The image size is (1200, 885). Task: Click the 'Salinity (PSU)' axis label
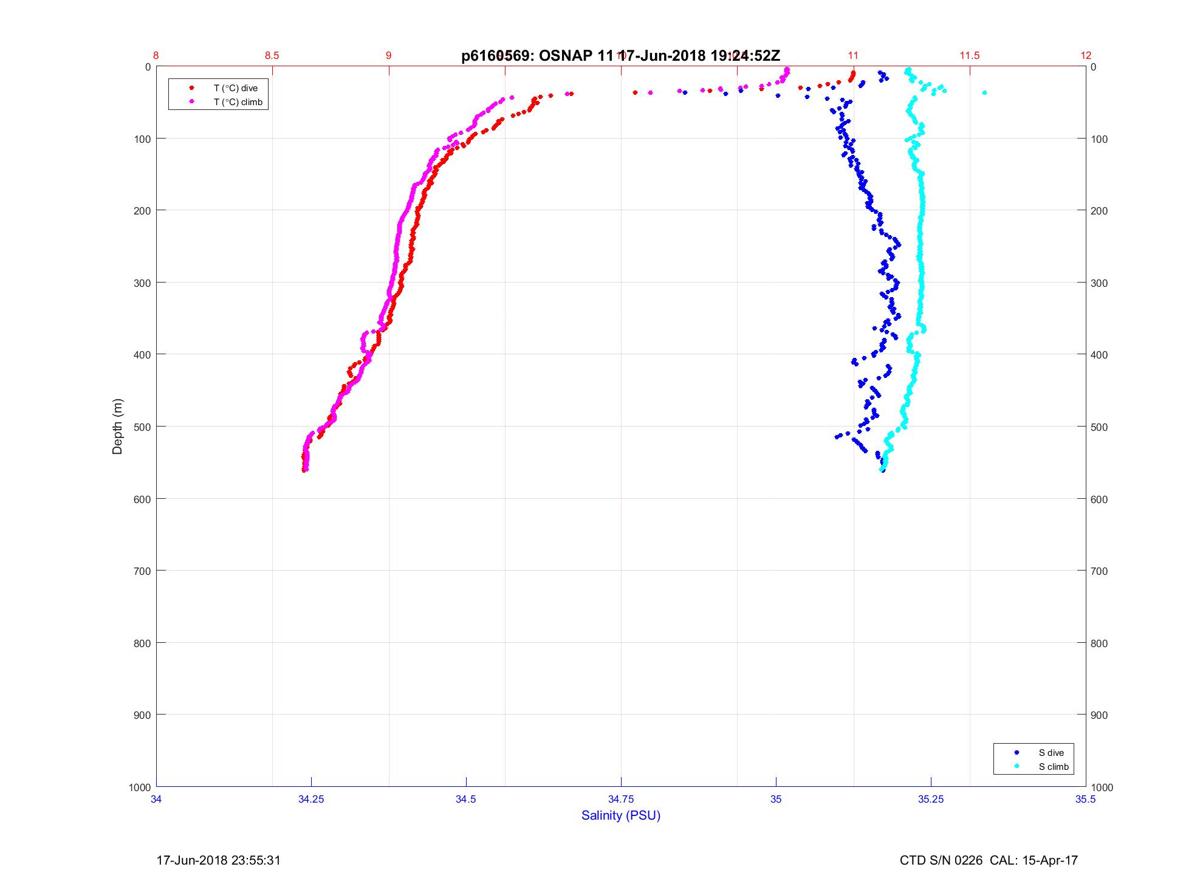pos(621,816)
